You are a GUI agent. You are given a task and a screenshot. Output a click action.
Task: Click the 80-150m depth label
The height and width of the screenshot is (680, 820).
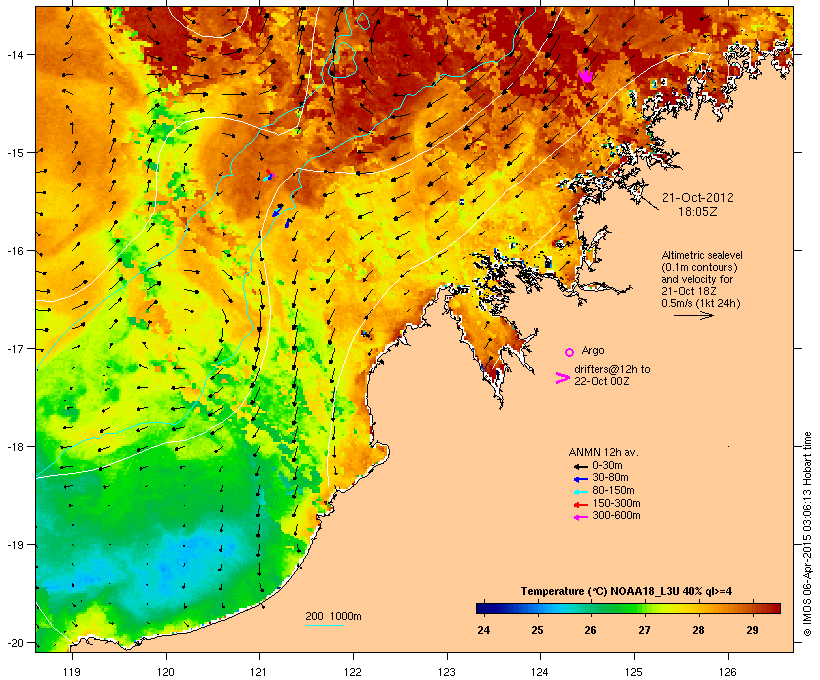[x=613, y=491]
